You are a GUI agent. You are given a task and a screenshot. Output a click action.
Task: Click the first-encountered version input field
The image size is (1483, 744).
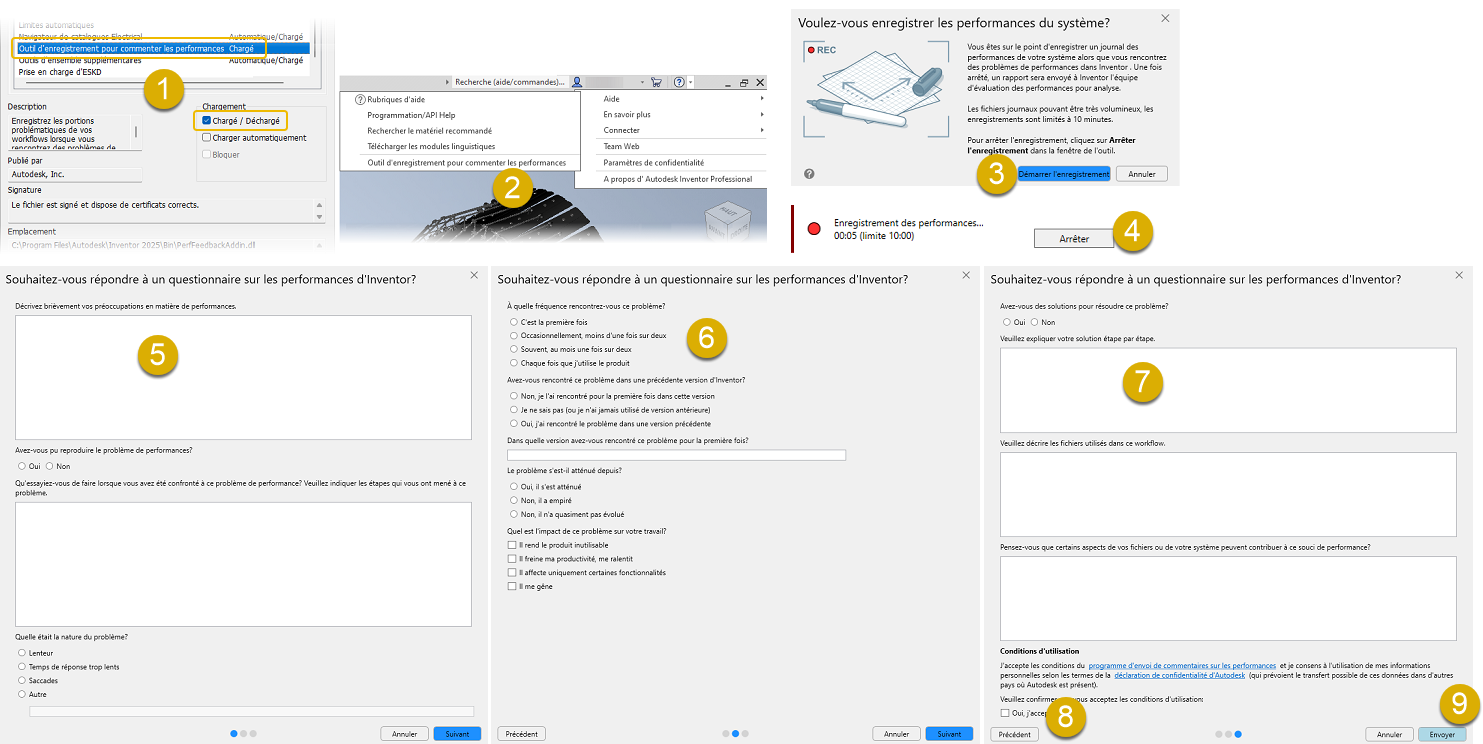pos(677,455)
